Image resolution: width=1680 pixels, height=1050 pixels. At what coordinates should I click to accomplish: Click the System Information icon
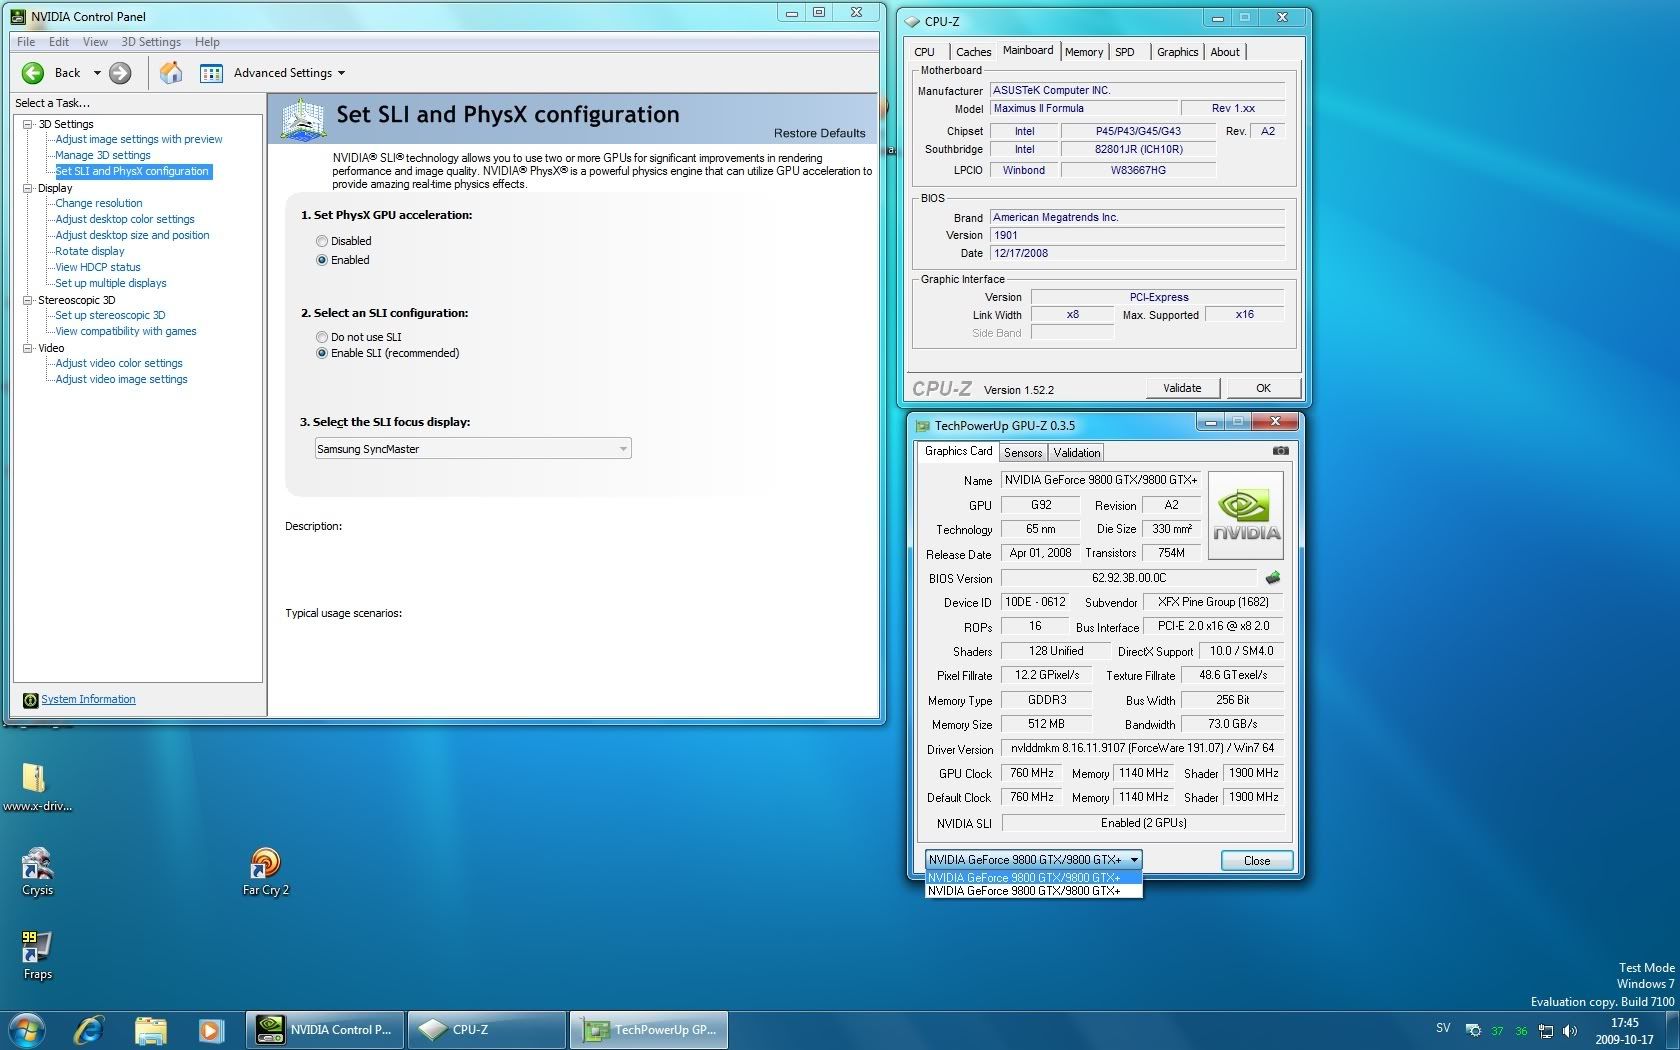click(x=30, y=700)
